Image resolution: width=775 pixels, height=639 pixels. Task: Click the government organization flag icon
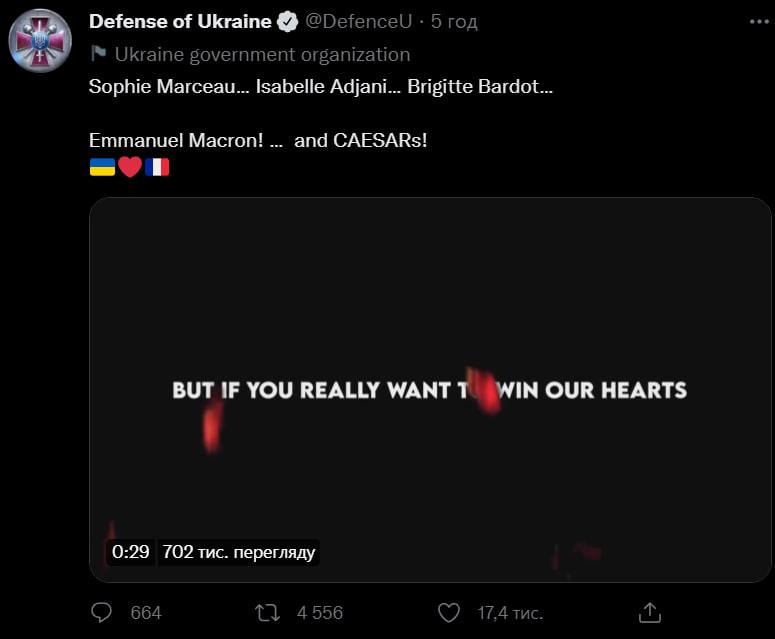(98, 54)
